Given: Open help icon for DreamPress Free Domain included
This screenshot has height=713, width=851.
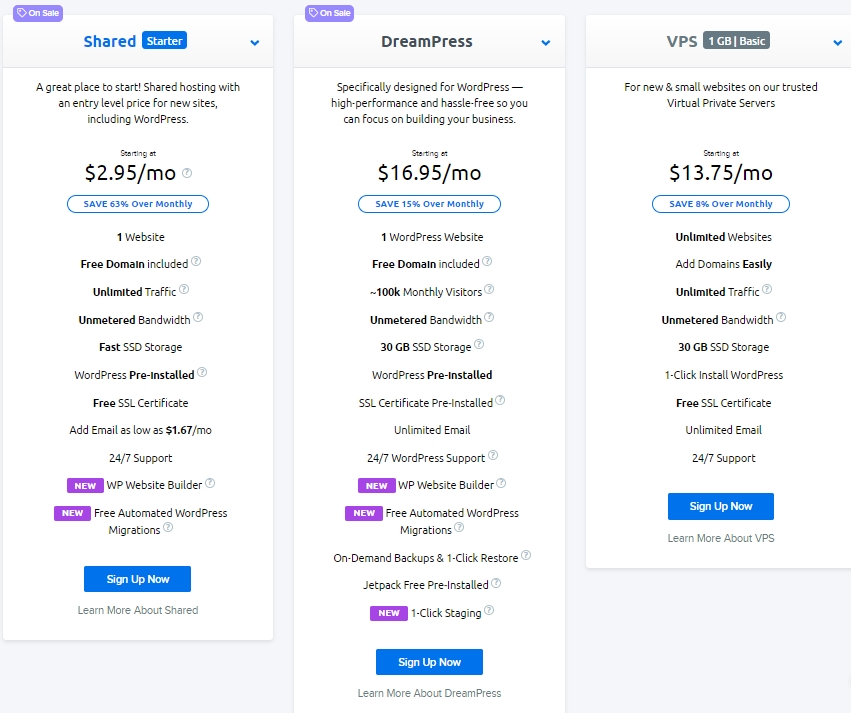Looking at the screenshot, I should 487,261.
